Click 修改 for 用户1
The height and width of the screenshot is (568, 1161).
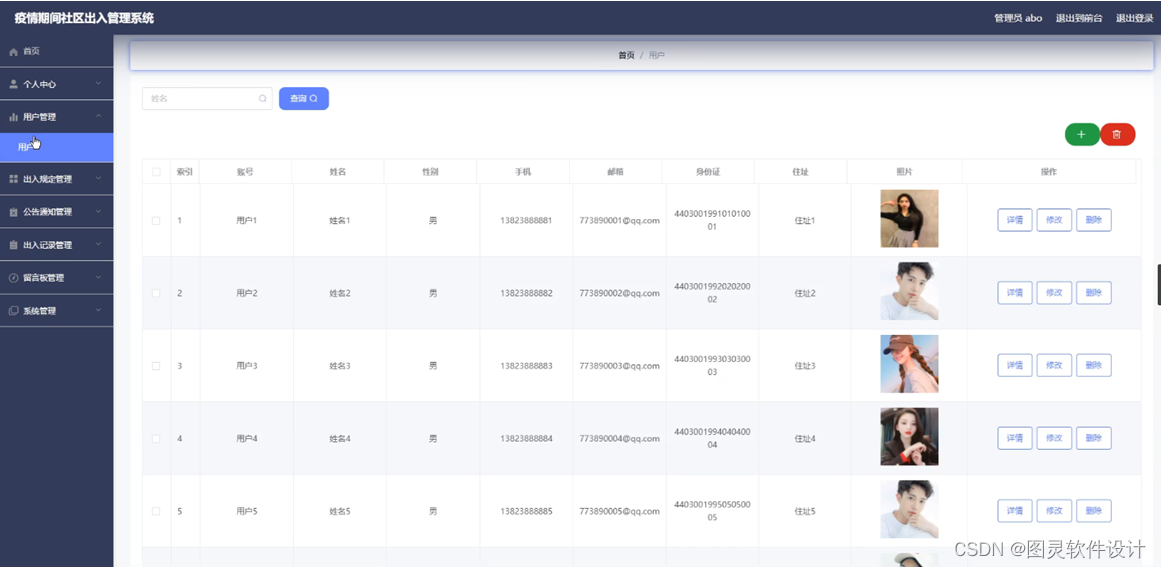tap(1054, 220)
